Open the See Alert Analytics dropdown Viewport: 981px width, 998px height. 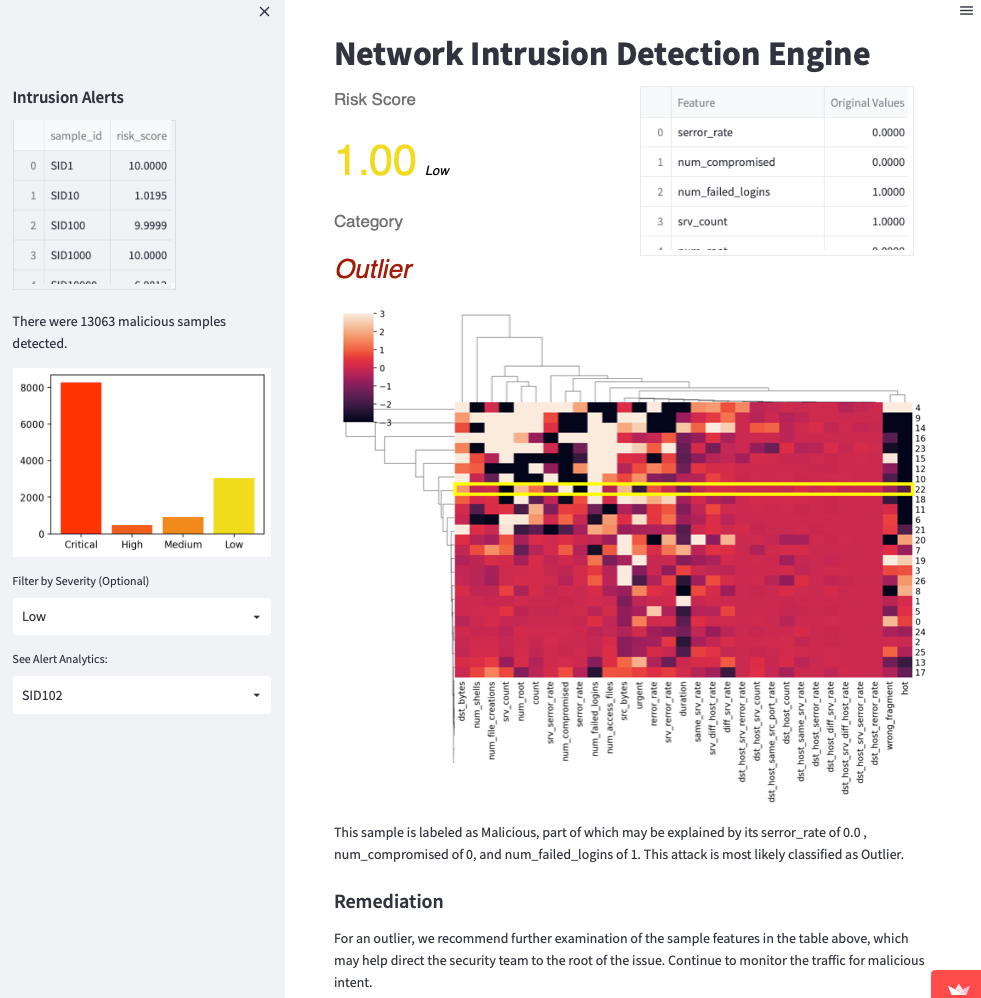point(141,695)
